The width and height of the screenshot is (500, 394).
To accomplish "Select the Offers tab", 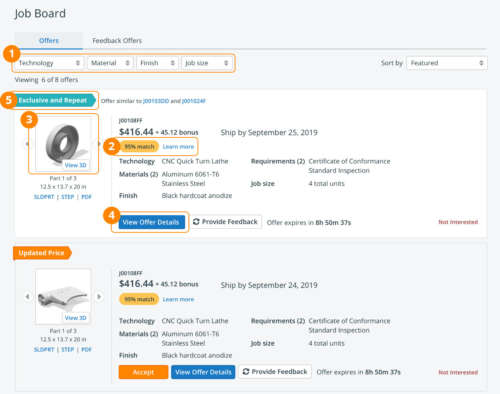I will point(49,41).
